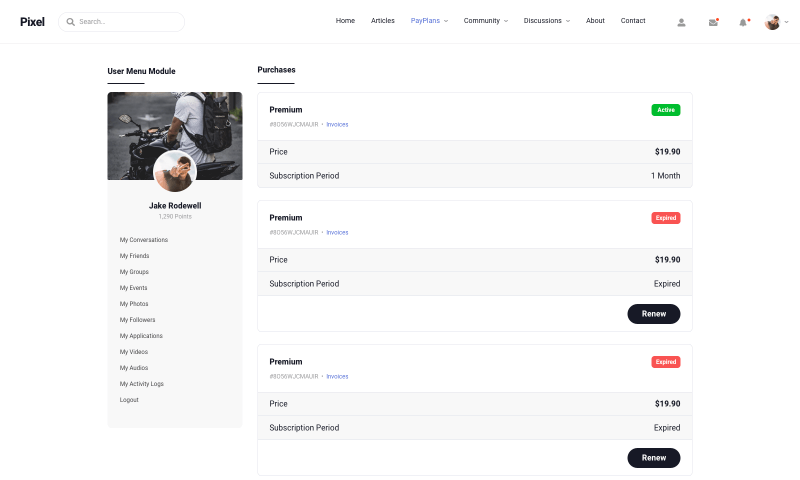
Task: Click $19.90 price of Active Premium plan
Action: coord(667,151)
